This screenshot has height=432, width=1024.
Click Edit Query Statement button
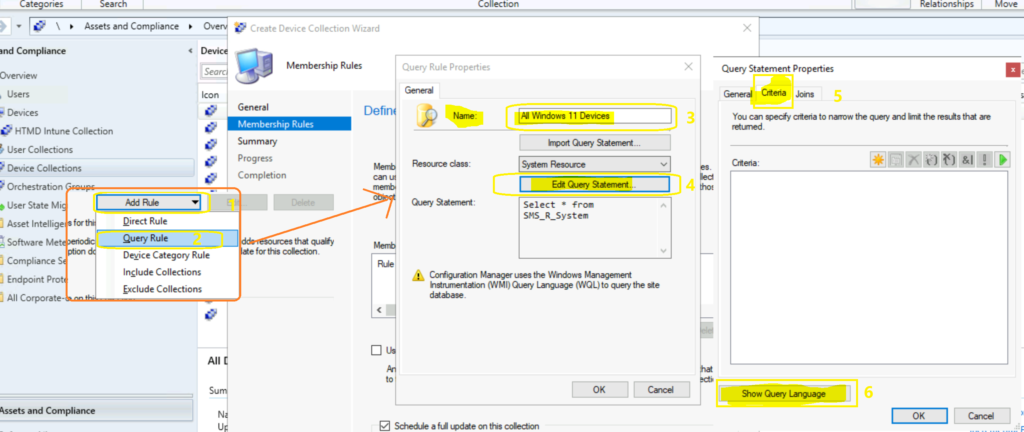pyautogui.click(x=594, y=185)
